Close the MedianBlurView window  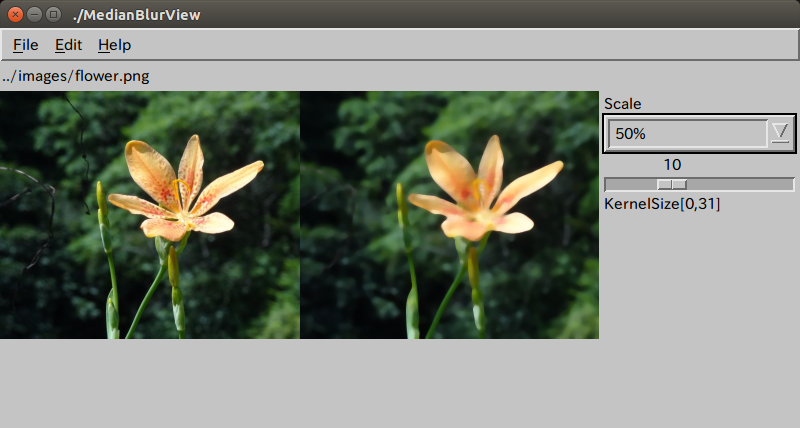(x=15, y=14)
